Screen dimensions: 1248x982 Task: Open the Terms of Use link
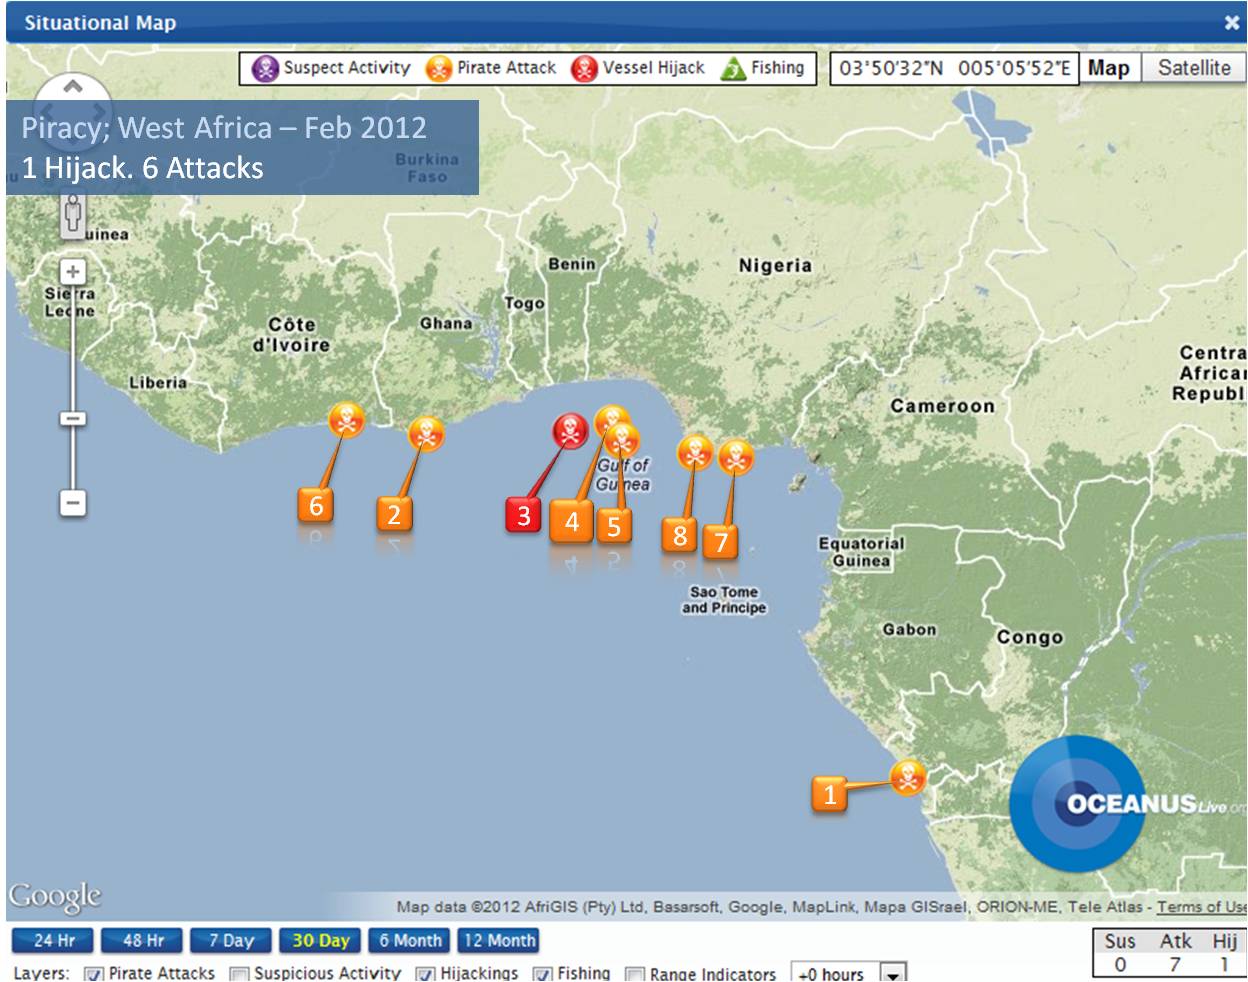click(x=1202, y=907)
